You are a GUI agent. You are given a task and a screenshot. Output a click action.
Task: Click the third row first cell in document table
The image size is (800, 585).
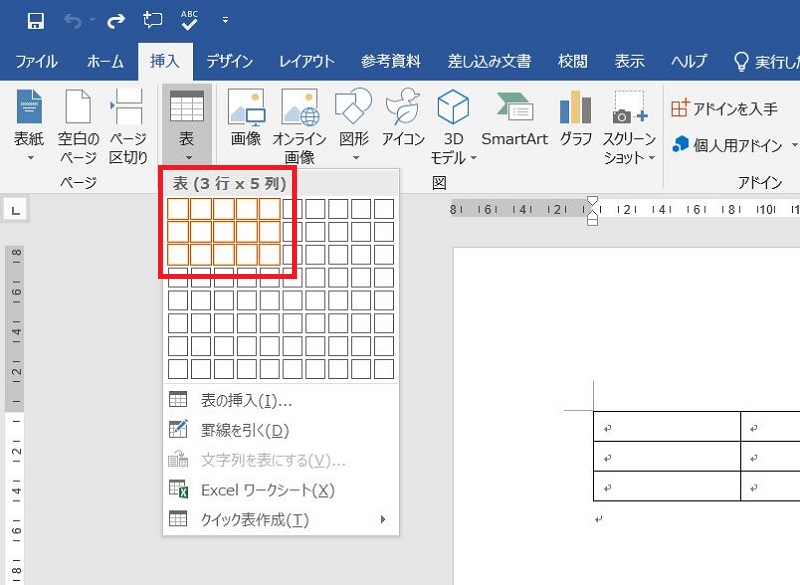coord(667,486)
